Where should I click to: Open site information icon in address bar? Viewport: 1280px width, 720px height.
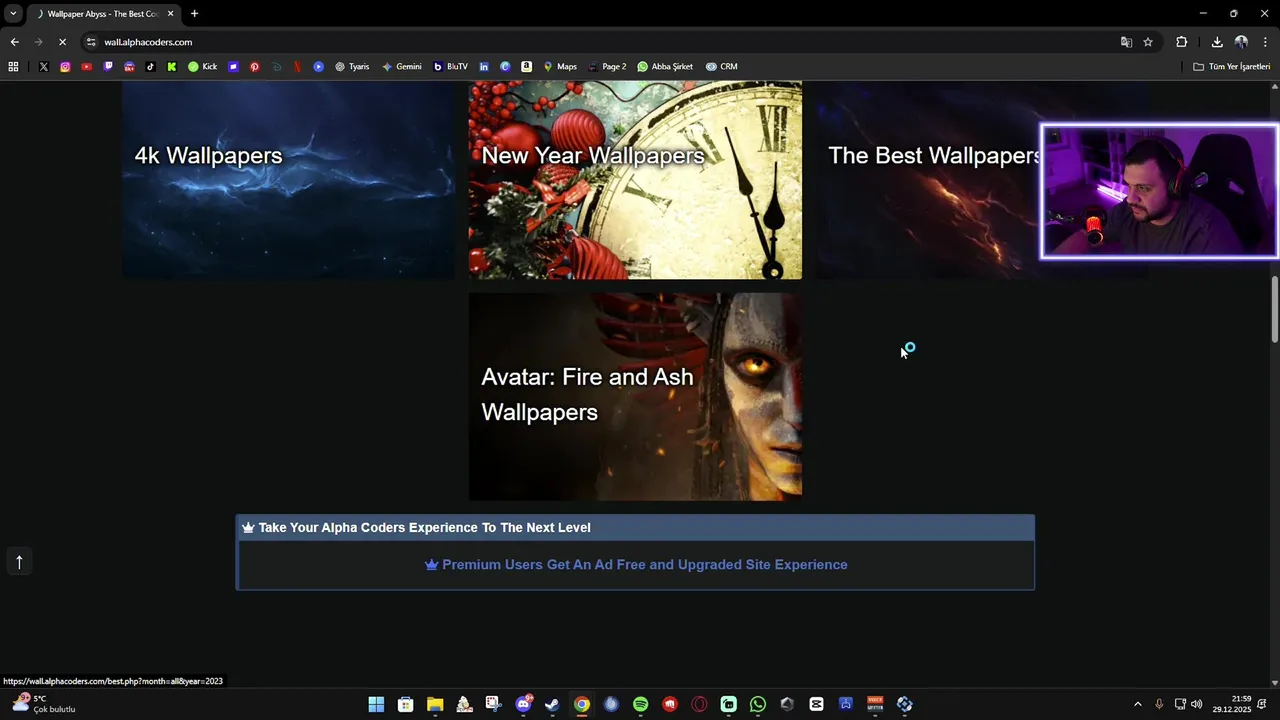[91, 42]
